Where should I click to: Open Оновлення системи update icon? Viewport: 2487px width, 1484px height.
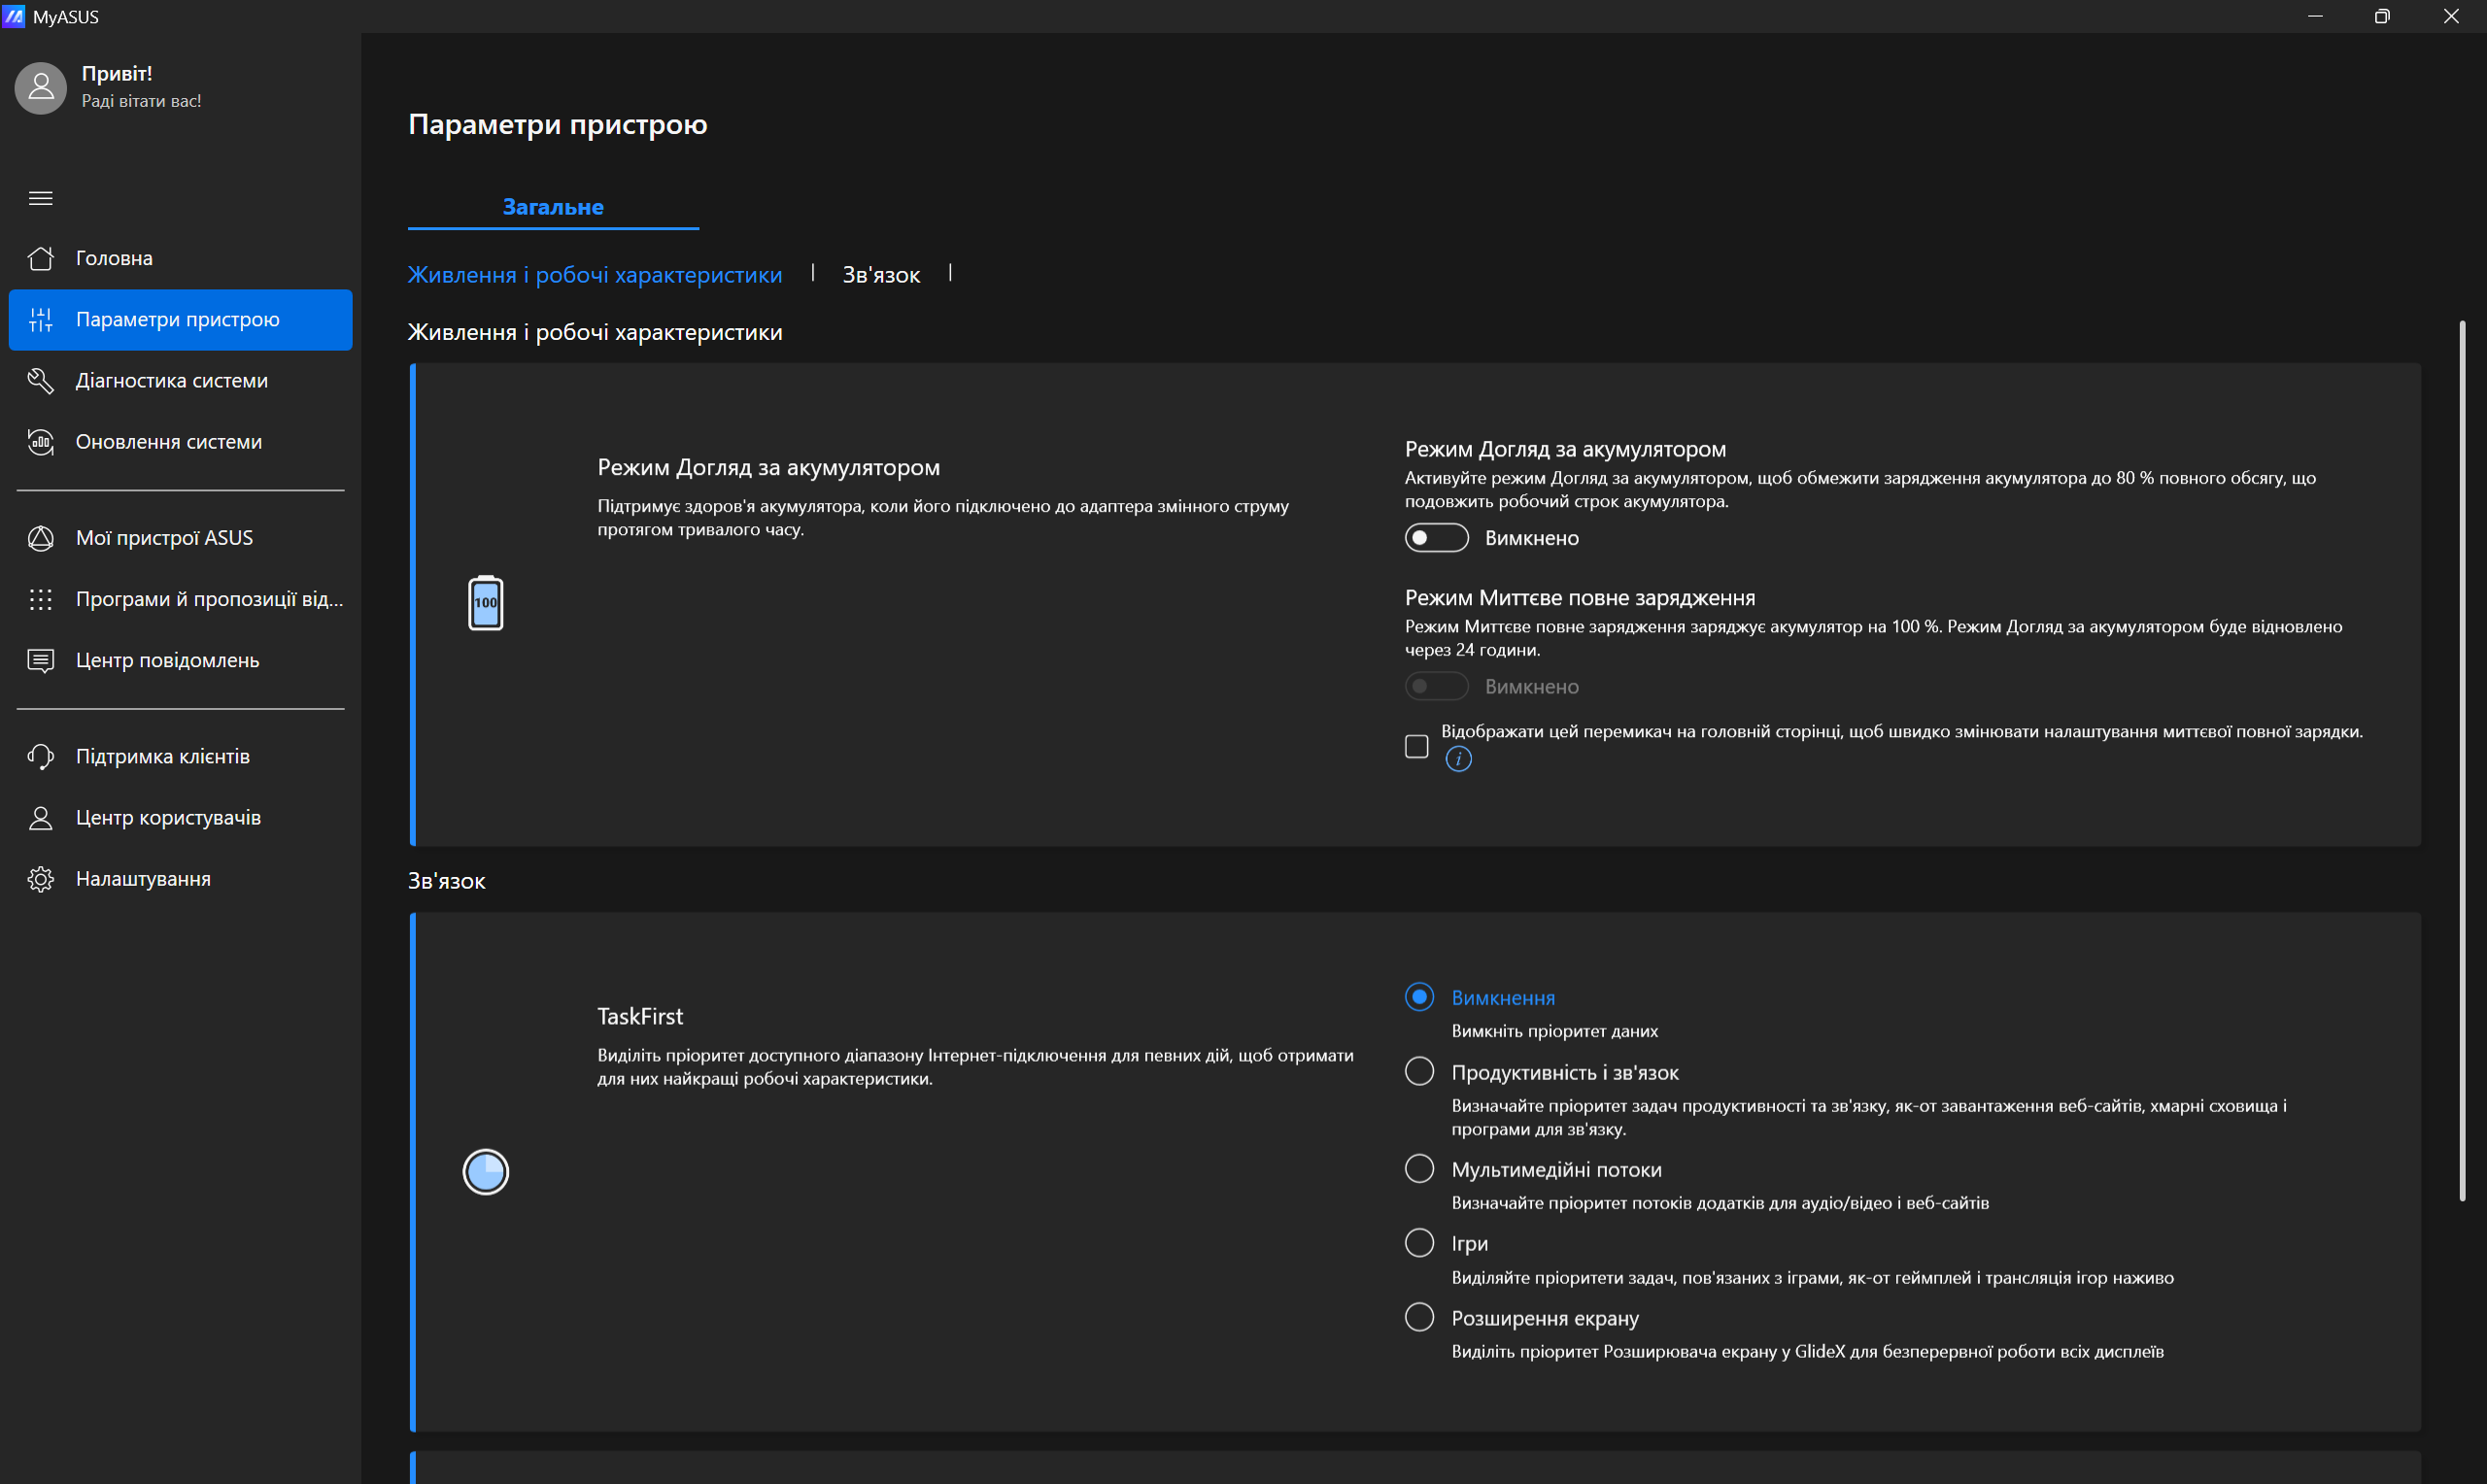(x=41, y=441)
